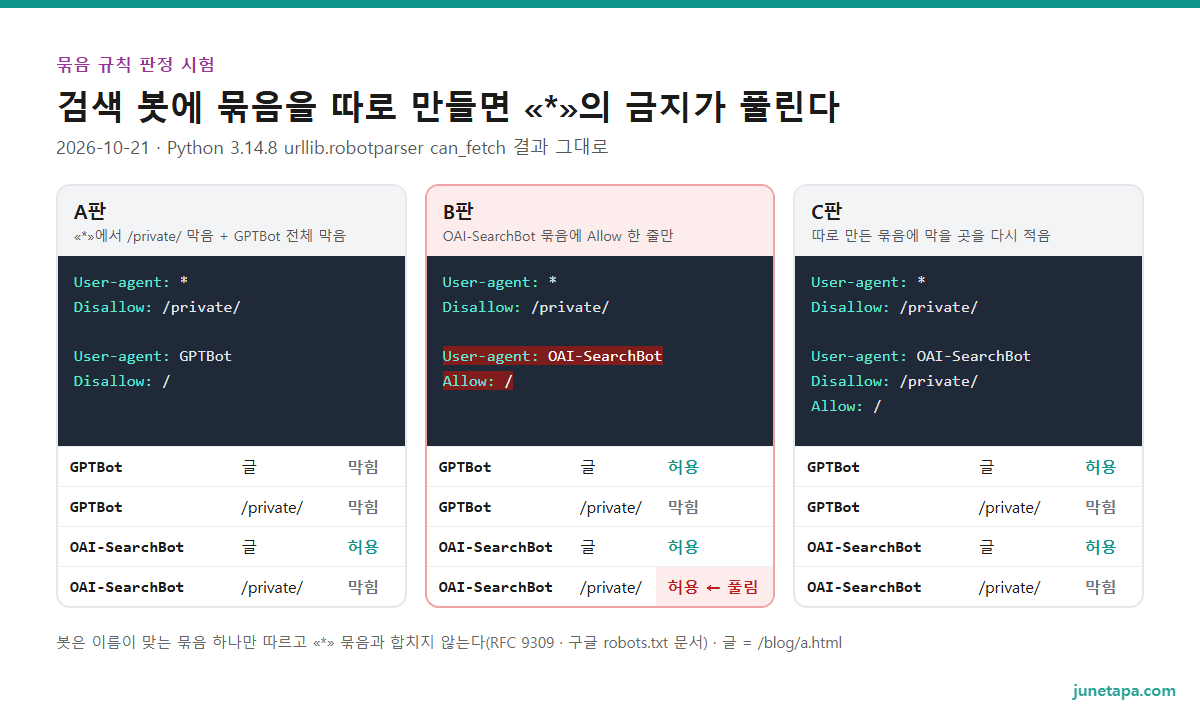Click 'User-agent: *' line in C판 code
This screenshot has height=718, width=1200.
click(x=868, y=282)
